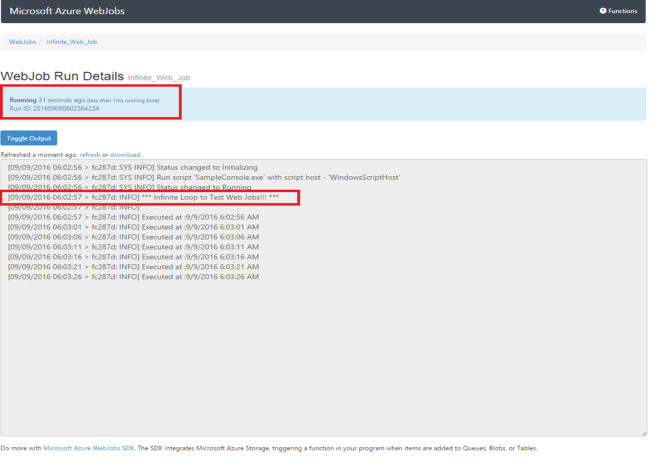
Task: Click the Running status text
Action: [23, 100]
